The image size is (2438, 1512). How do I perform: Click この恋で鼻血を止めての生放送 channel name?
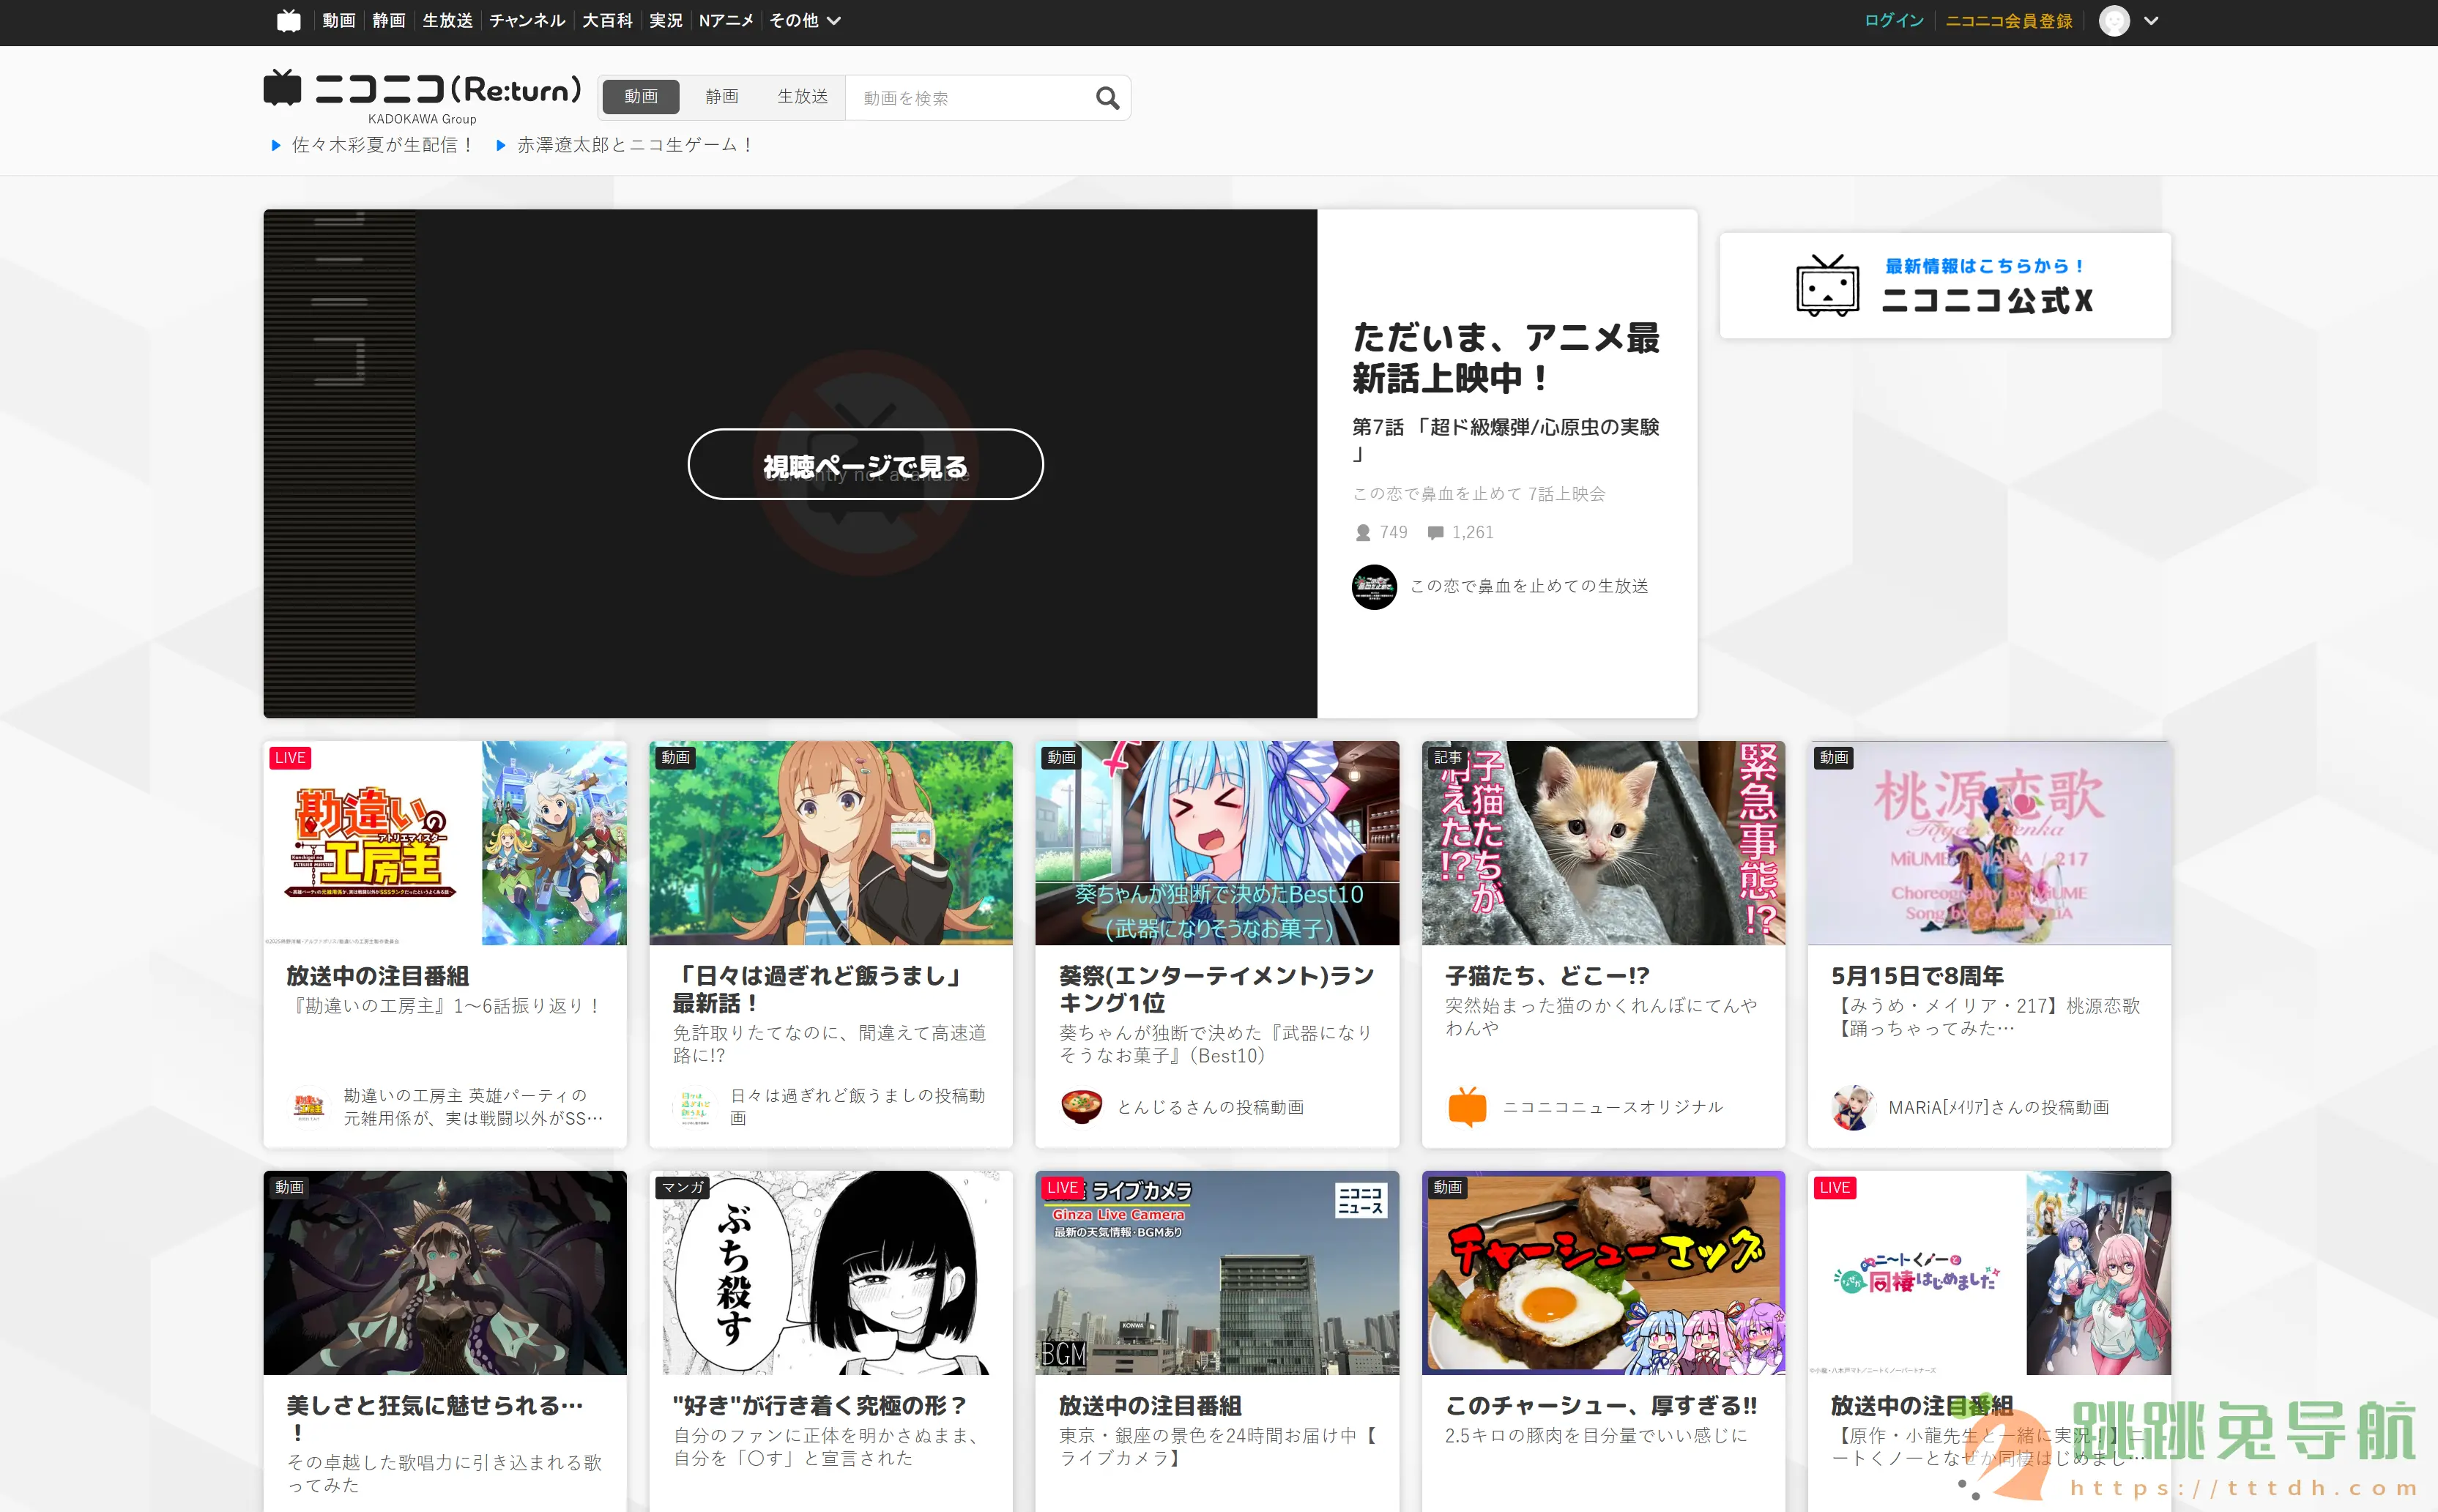tap(1529, 586)
